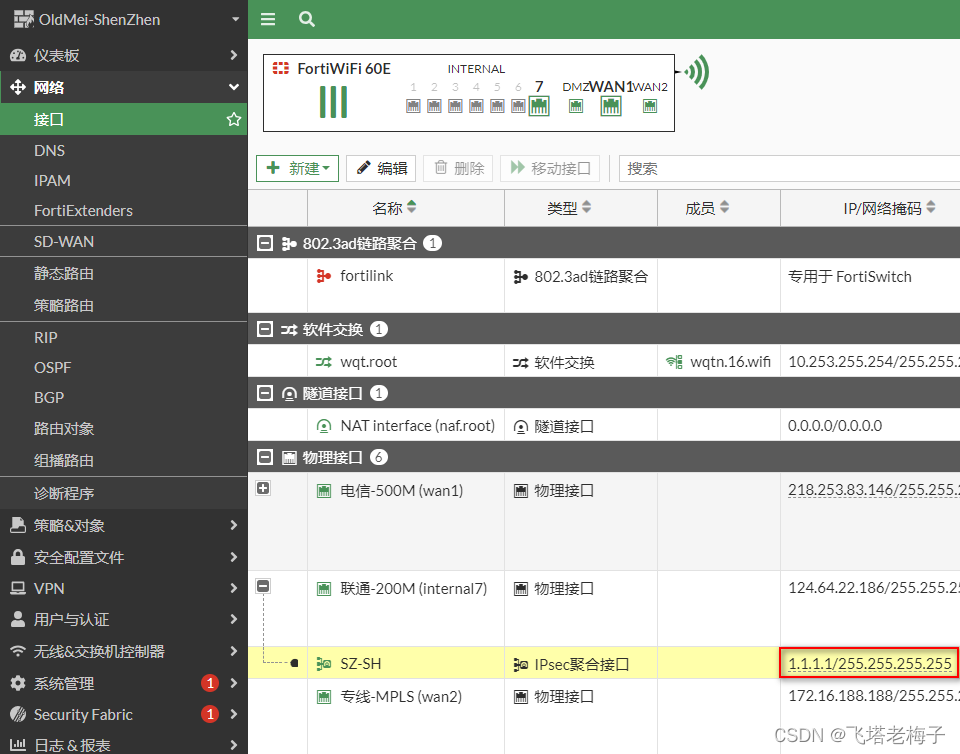Image resolution: width=960 pixels, height=754 pixels.
Task: Expand the 策略&对象 menu
Action: (x=124, y=525)
